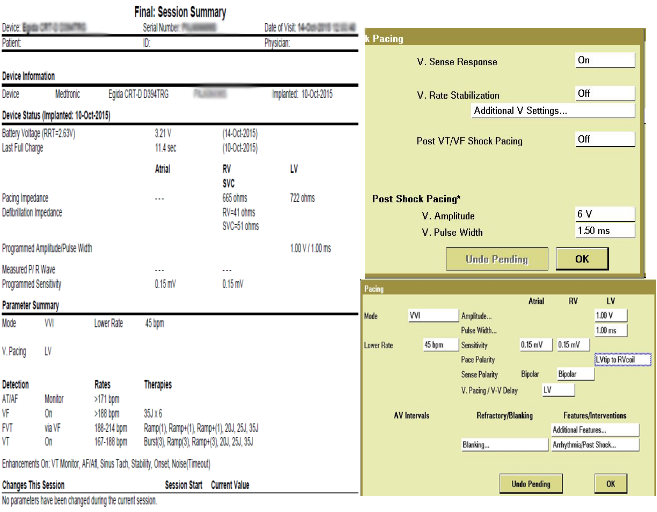Click the programmed 1.00 V / 1.00 ms value

(x=310, y=248)
